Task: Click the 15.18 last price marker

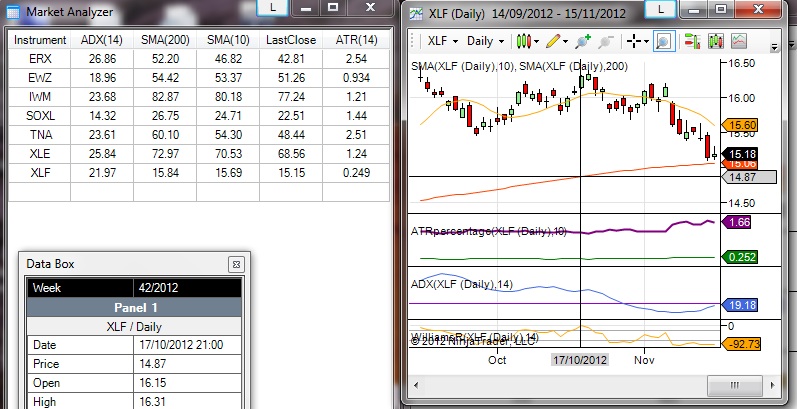Action: 741,154
